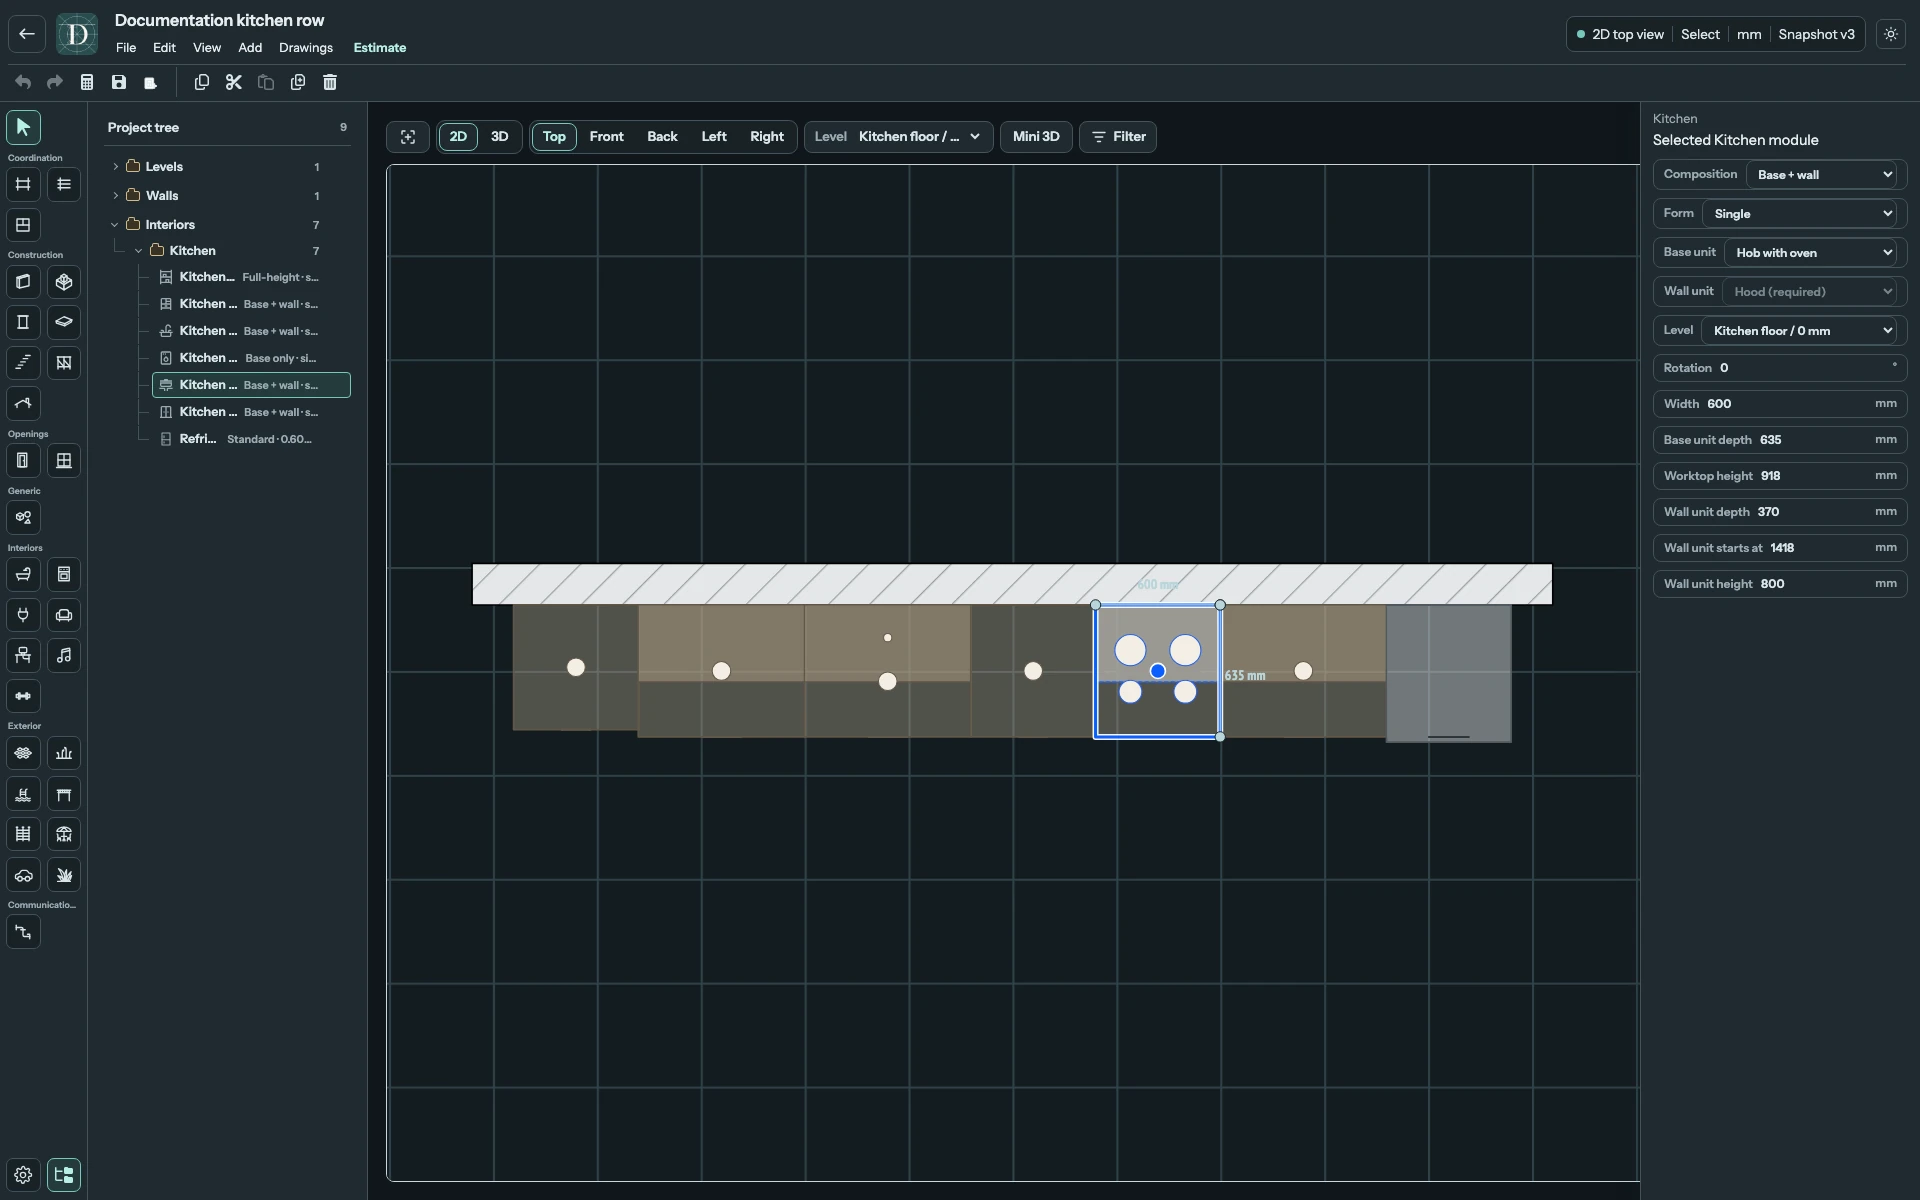The height and width of the screenshot is (1200, 1920).
Task: Choose the music note interiors tool
Action: pos(64,656)
